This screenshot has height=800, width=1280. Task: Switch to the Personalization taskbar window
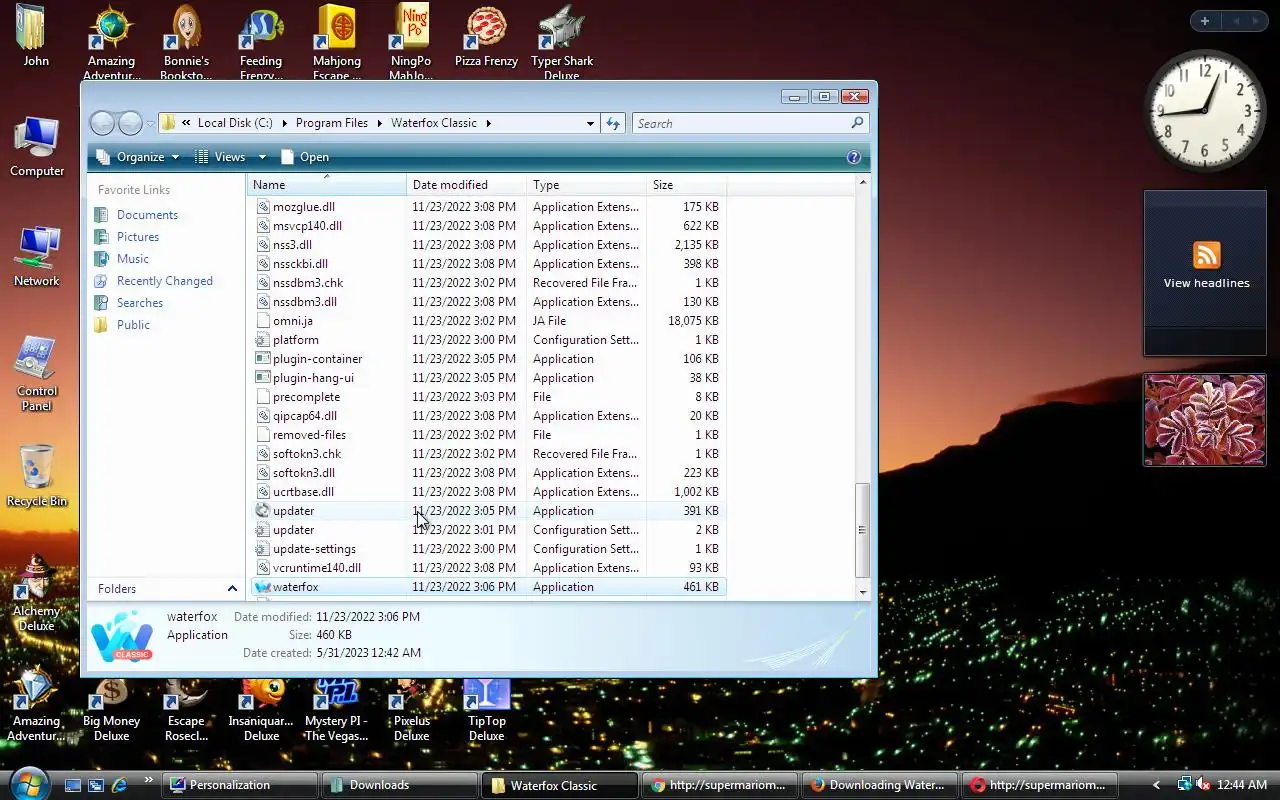[x=240, y=785]
